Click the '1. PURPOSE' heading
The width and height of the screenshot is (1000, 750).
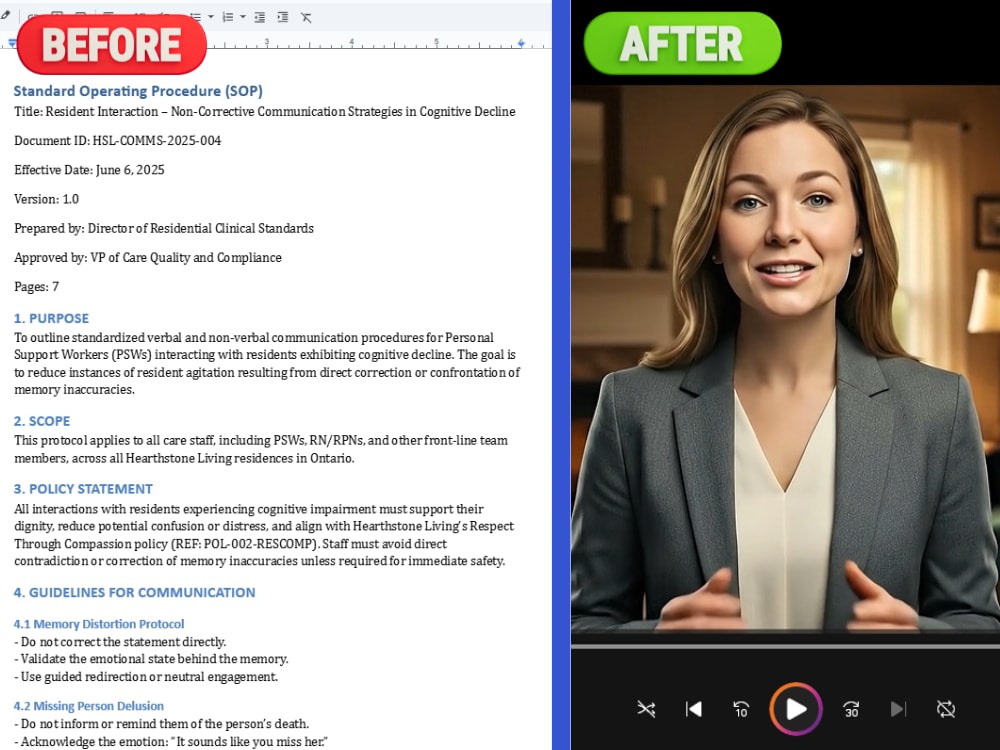pos(51,318)
